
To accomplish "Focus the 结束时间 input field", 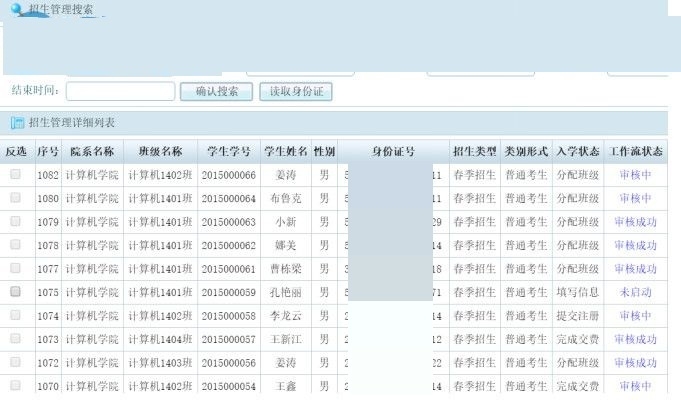I will [120, 91].
